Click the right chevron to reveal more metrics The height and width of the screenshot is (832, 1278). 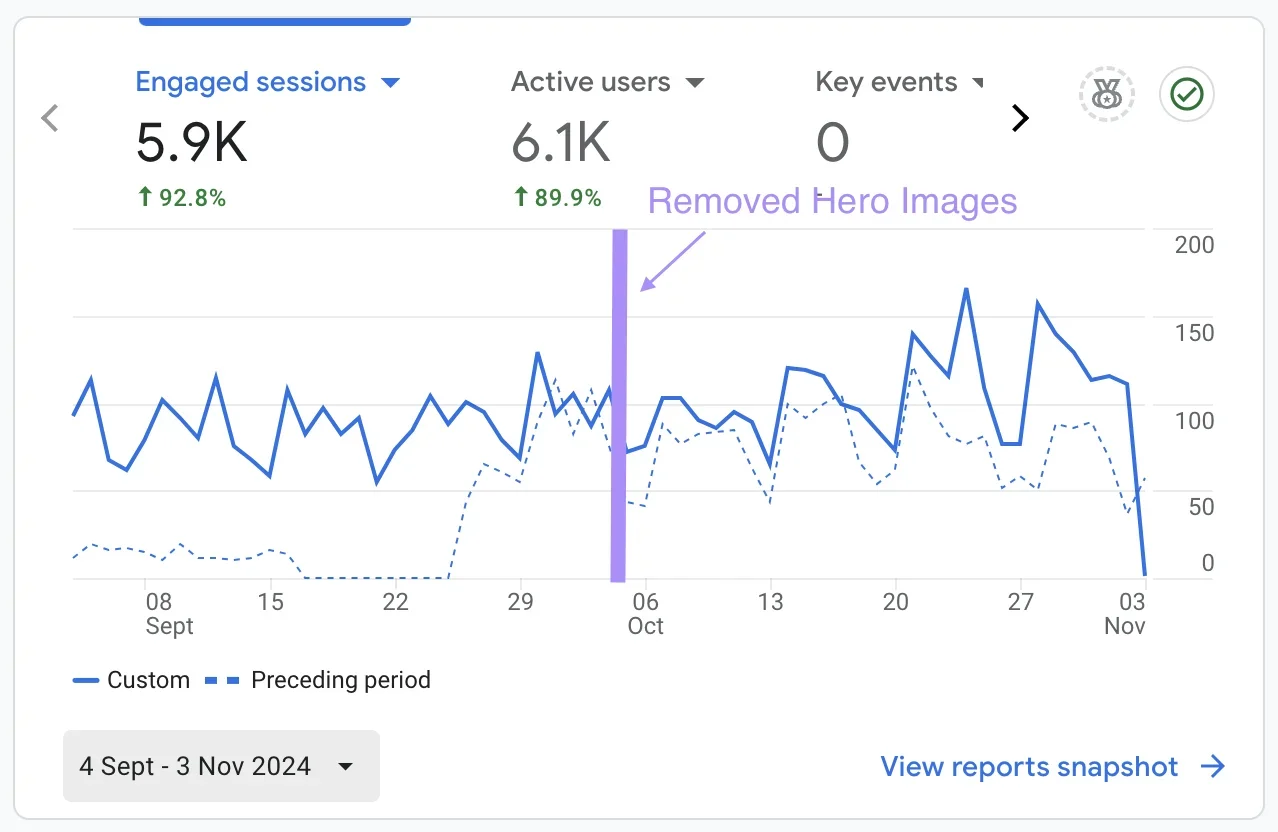click(x=1020, y=117)
